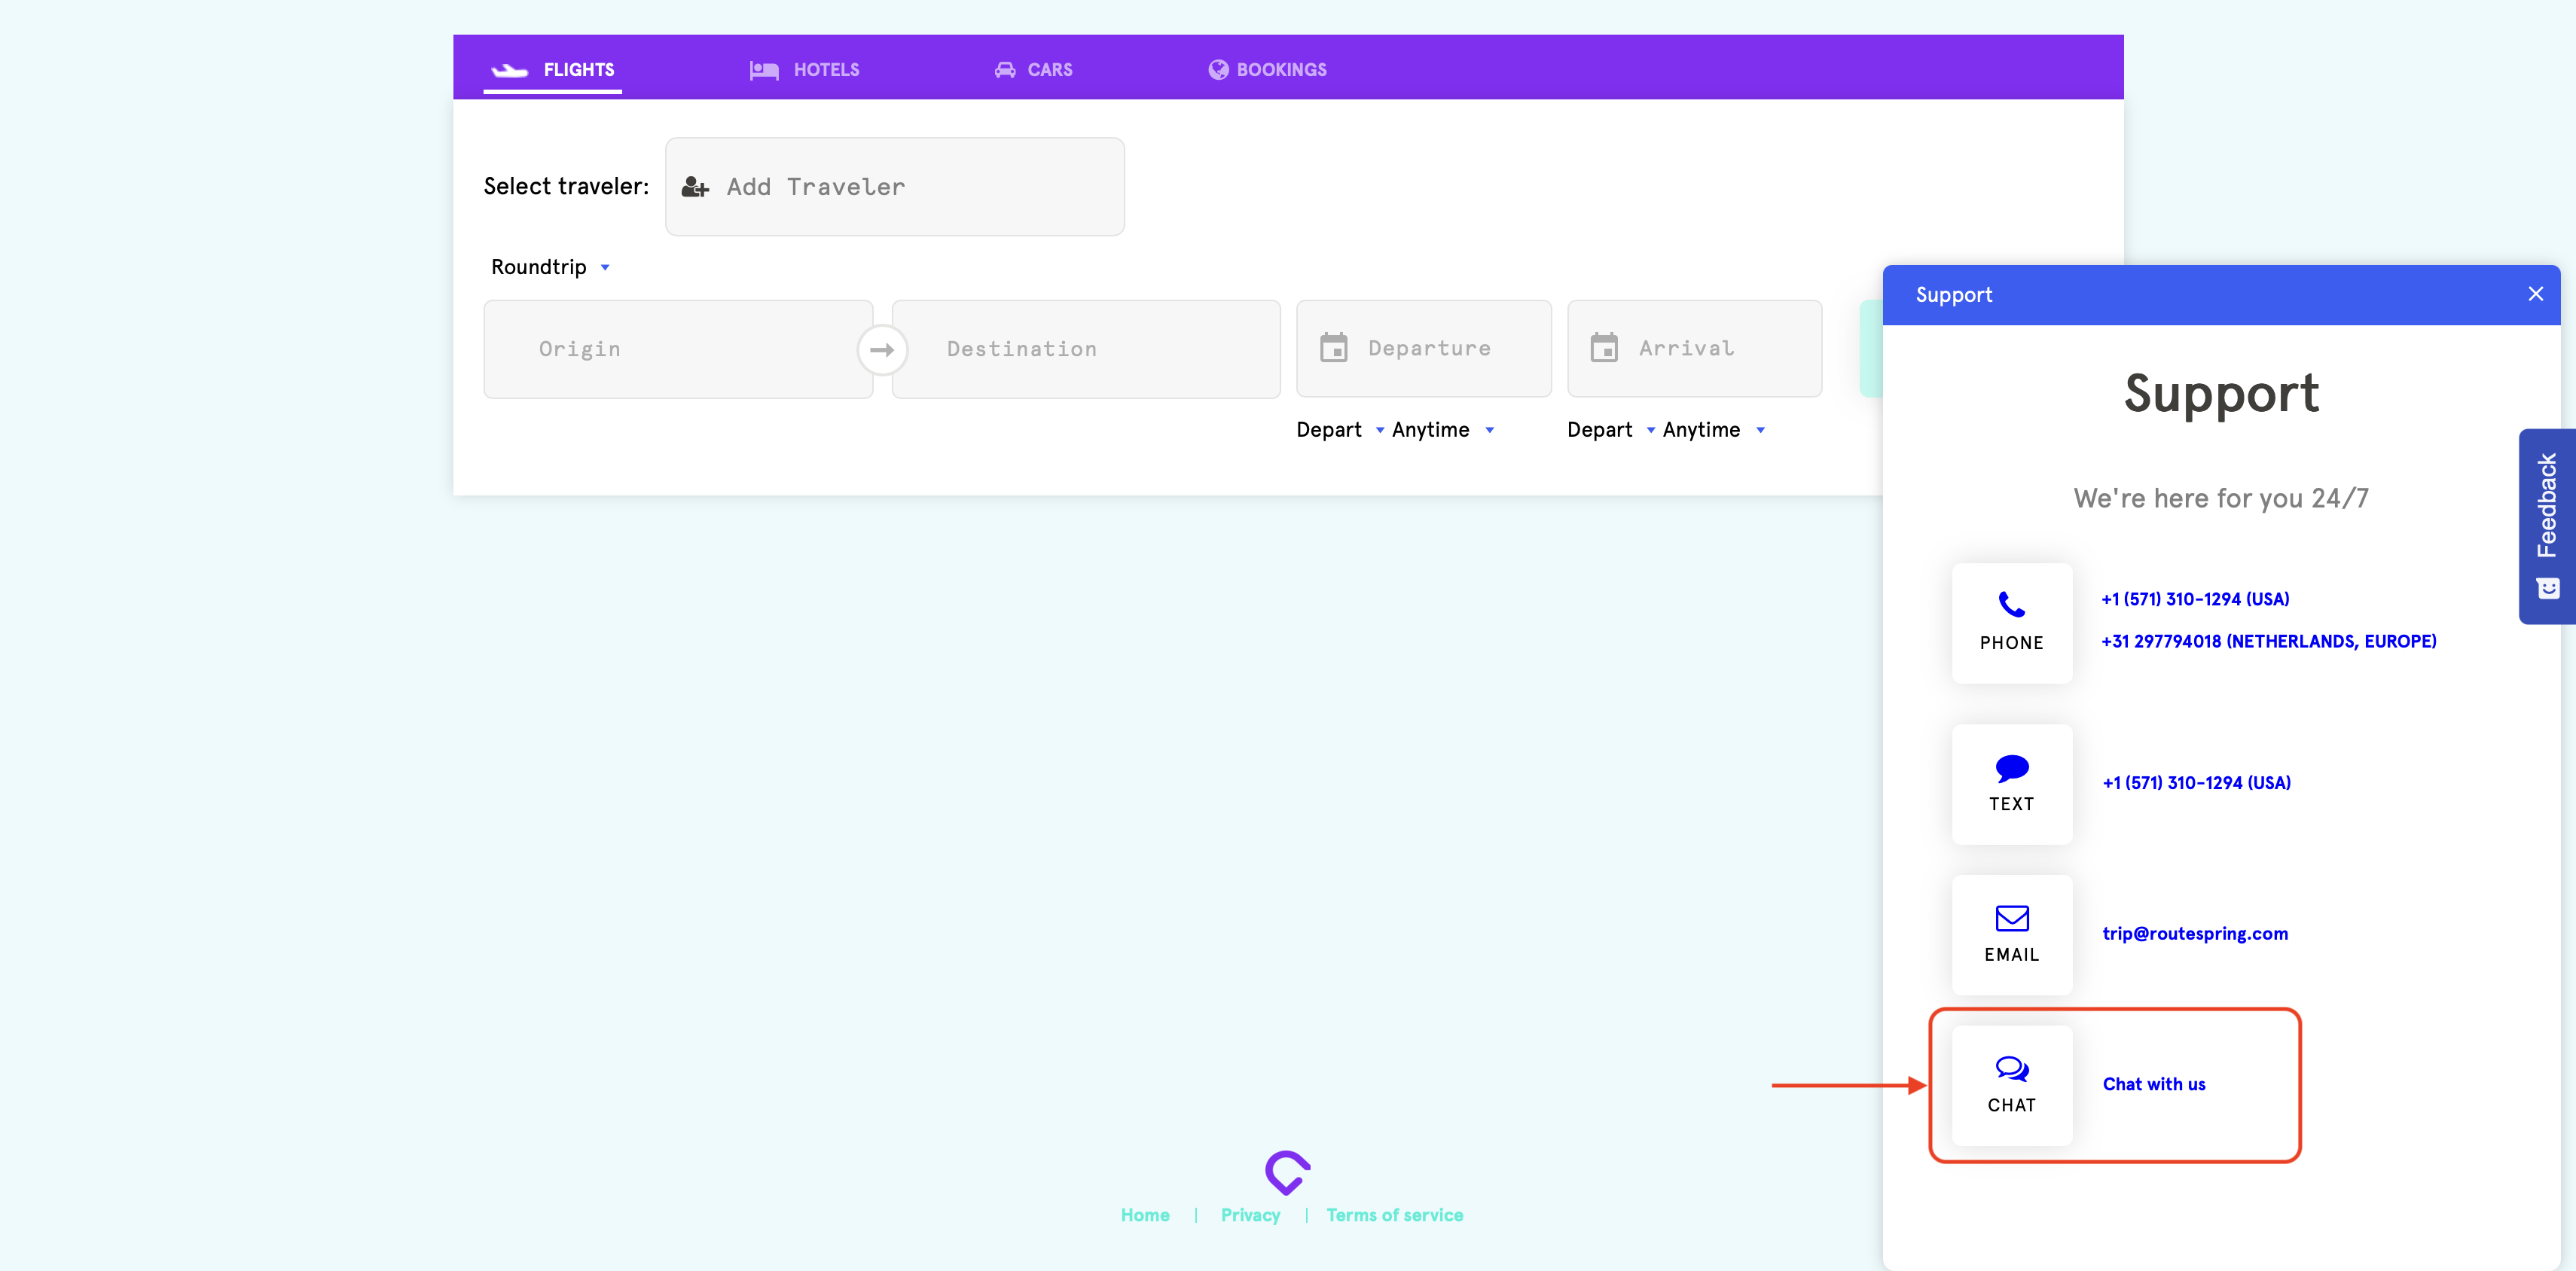Call the USA phone number link under Phone
2576x1271 pixels.
point(2195,599)
